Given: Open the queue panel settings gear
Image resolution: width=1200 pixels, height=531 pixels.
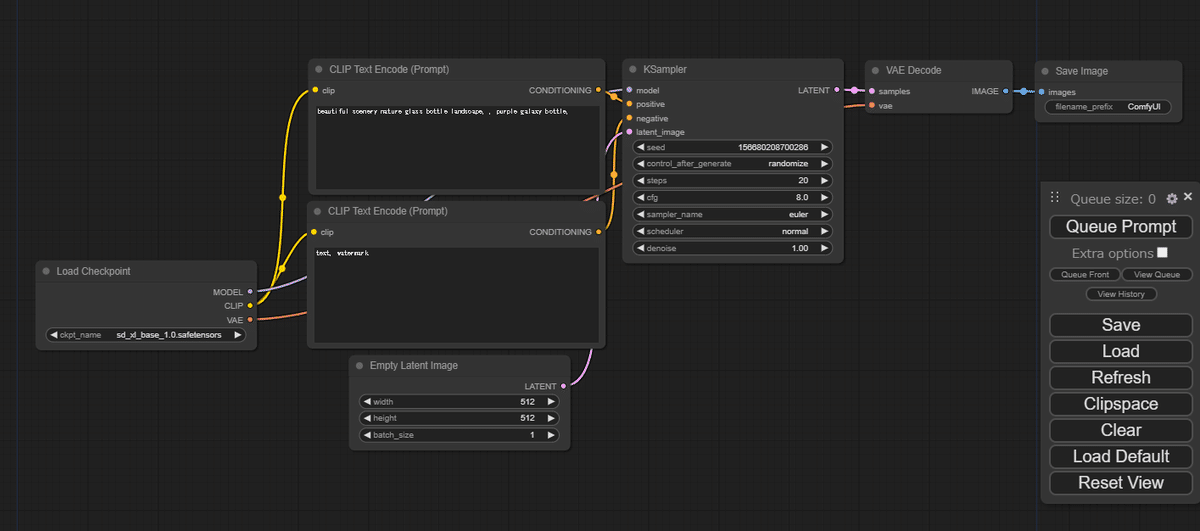Looking at the screenshot, I should tap(1172, 199).
